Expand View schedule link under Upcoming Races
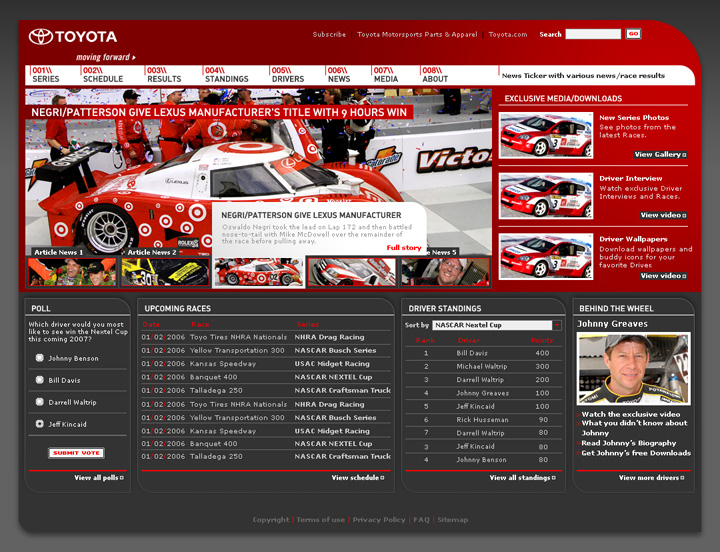 [x=356, y=478]
